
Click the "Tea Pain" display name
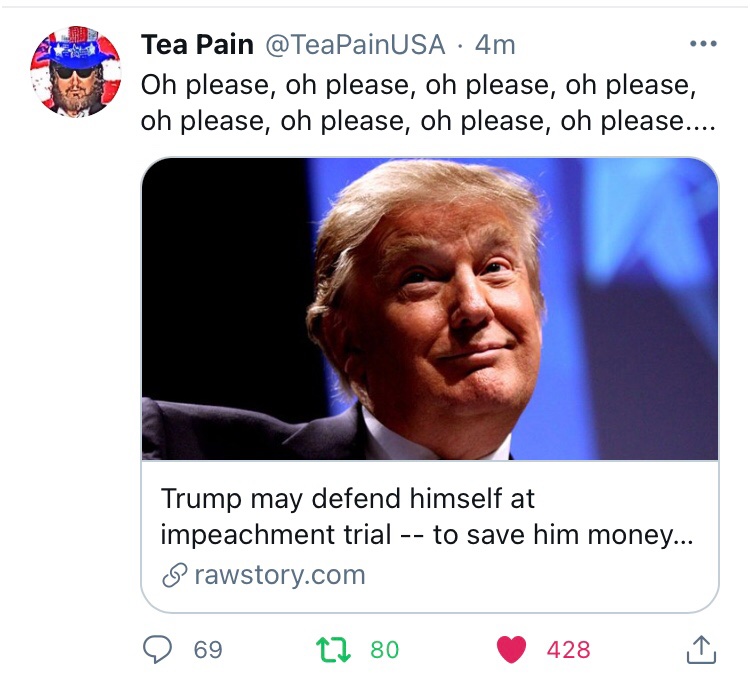197,45
